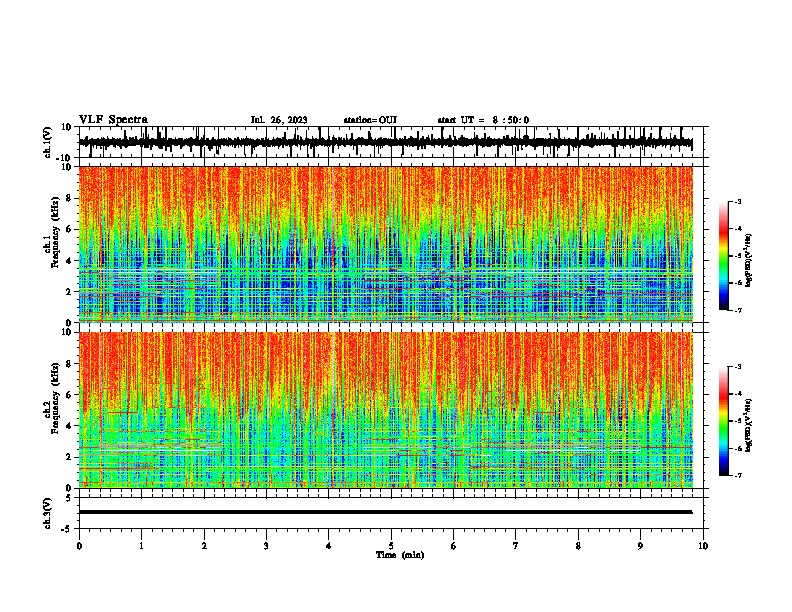This screenshot has width=792, height=612.
Task: Click the start UT = 8:50:0 label
Action: coord(483,120)
